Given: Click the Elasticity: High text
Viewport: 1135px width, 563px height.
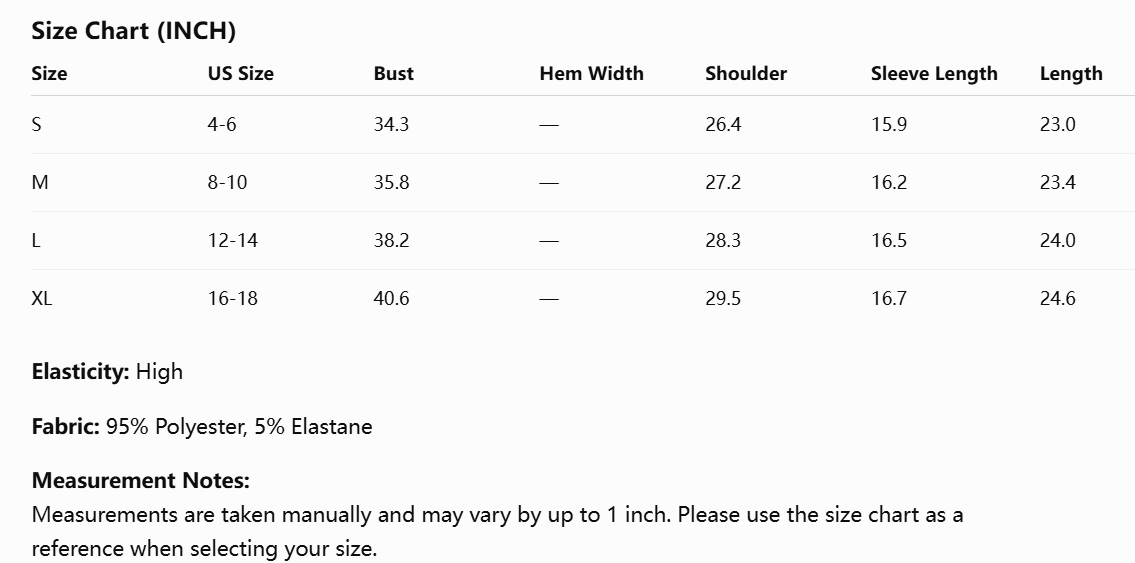Looking at the screenshot, I should click(x=107, y=372).
